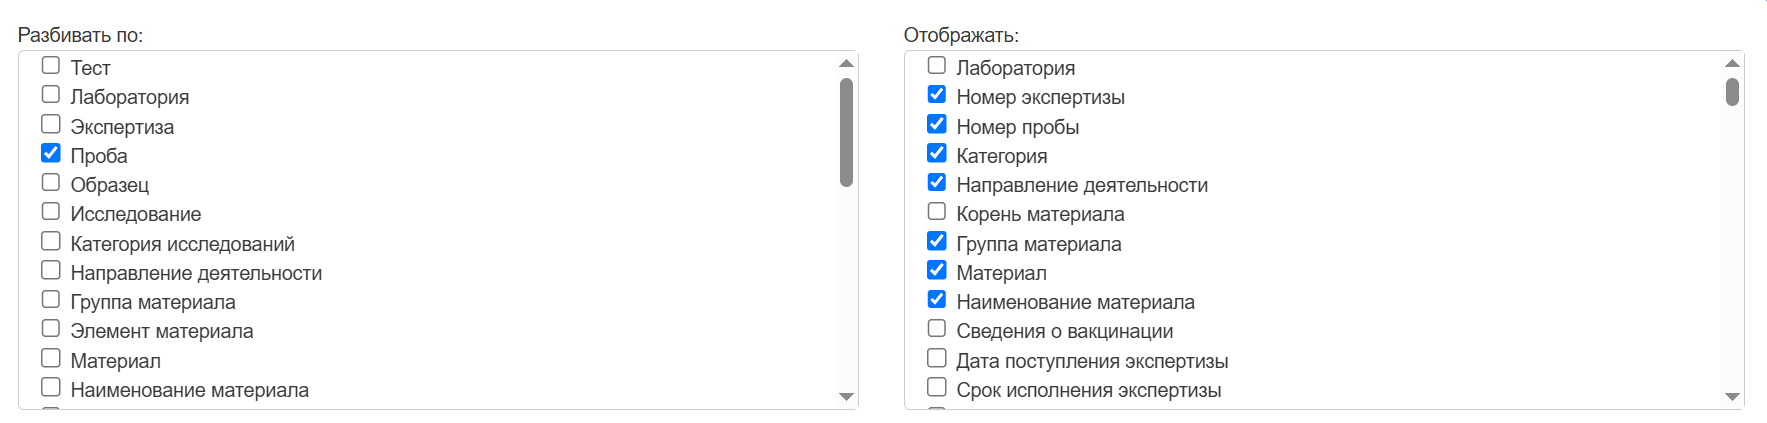Image resolution: width=1767 pixels, height=423 pixels.
Task: Enable Сведения о вакцинации checkbox
Action: (x=937, y=329)
